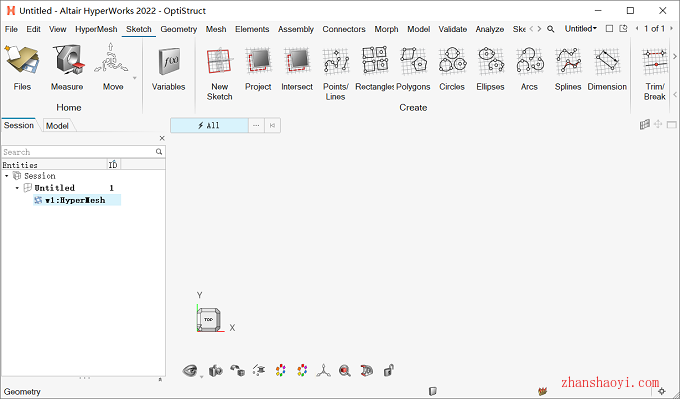The height and width of the screenshot is (399, 680).
Task: Choose the Points/Lines tool
Action: [x=335, y=74]
